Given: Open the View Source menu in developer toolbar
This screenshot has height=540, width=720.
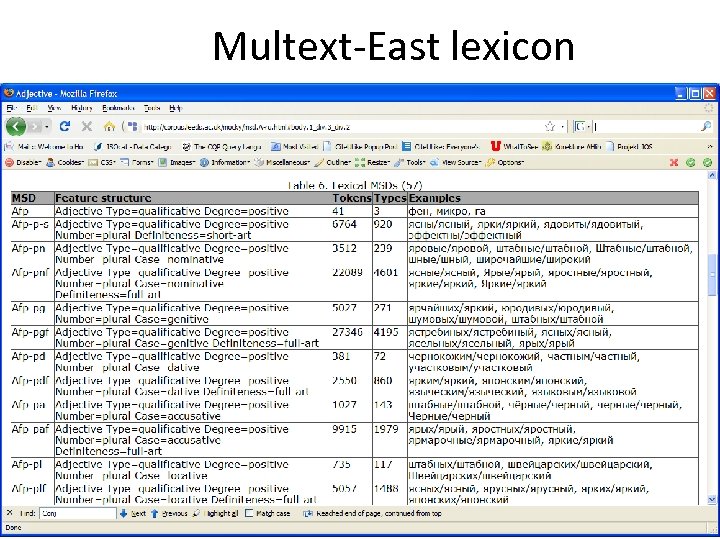Looking at the screenshot, I should pyautogui.click(x=456, y=163).
